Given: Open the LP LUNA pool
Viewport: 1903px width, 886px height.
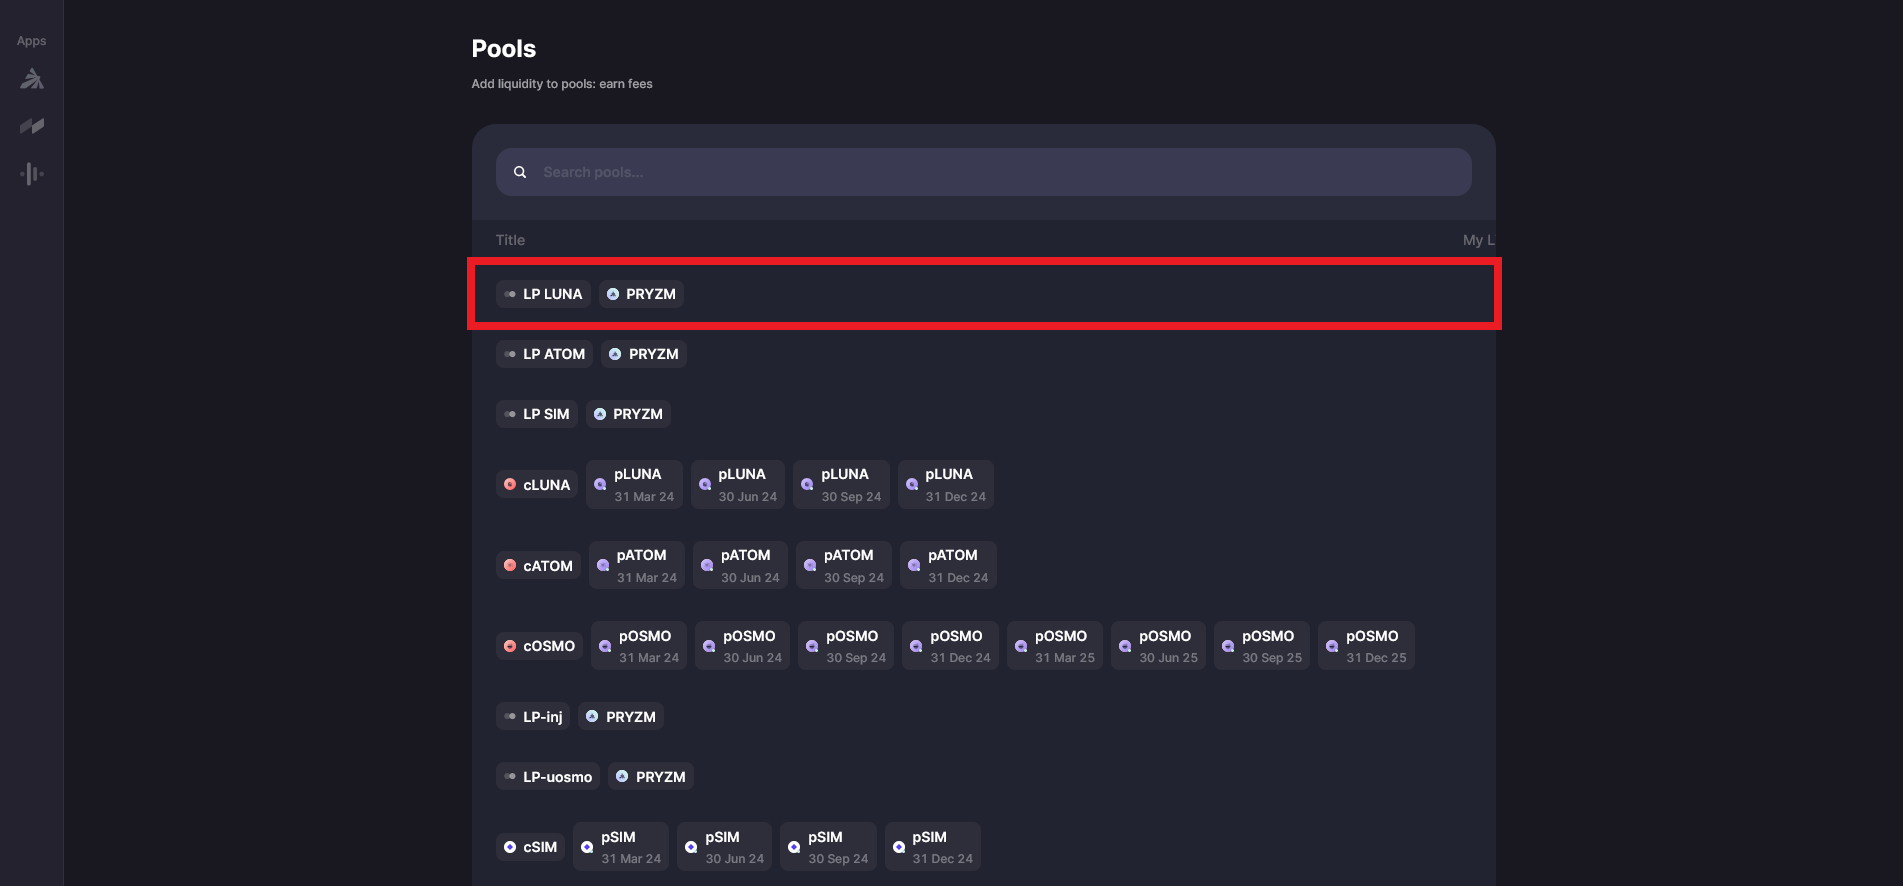Looking at the screenshot, I should pos(543,294).
